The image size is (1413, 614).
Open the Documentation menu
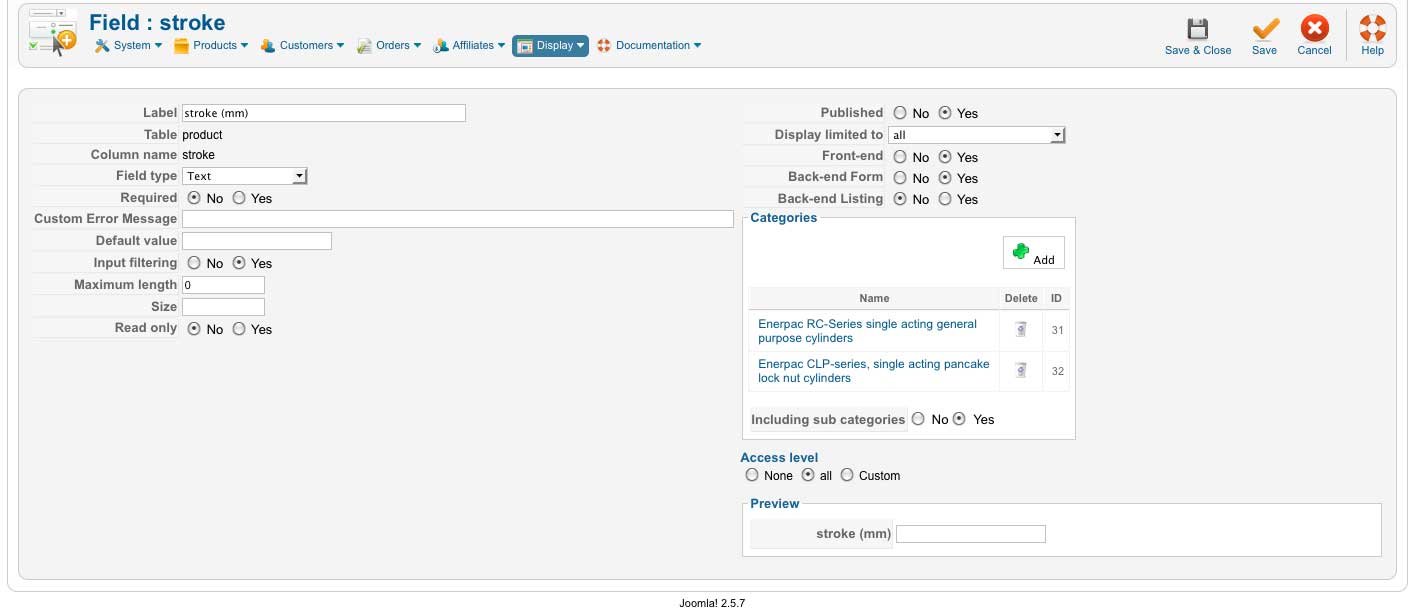tap(649, 45)
